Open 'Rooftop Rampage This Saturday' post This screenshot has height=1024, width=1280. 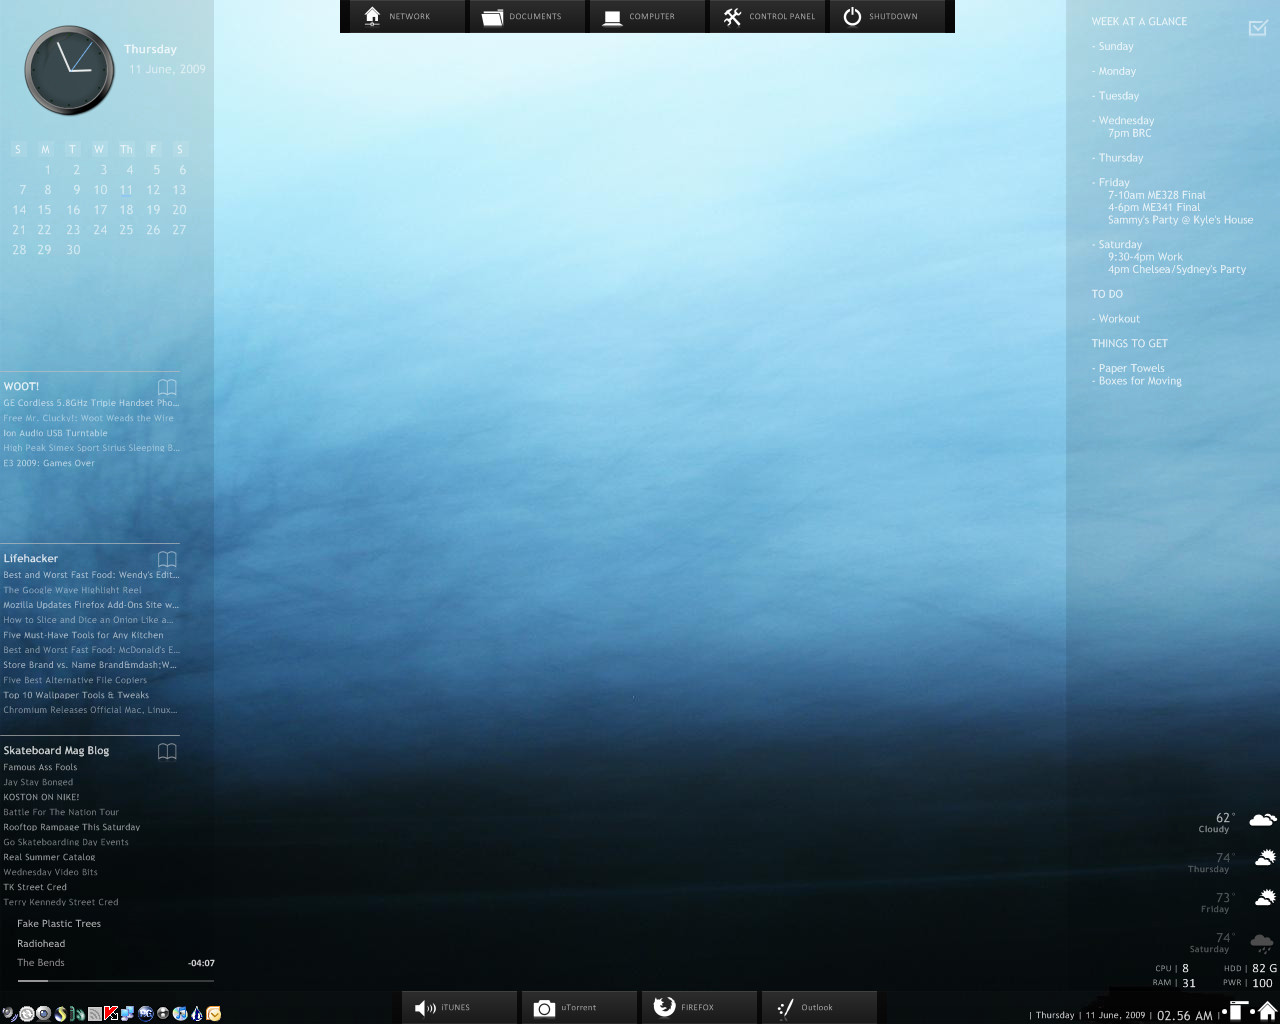72,827
